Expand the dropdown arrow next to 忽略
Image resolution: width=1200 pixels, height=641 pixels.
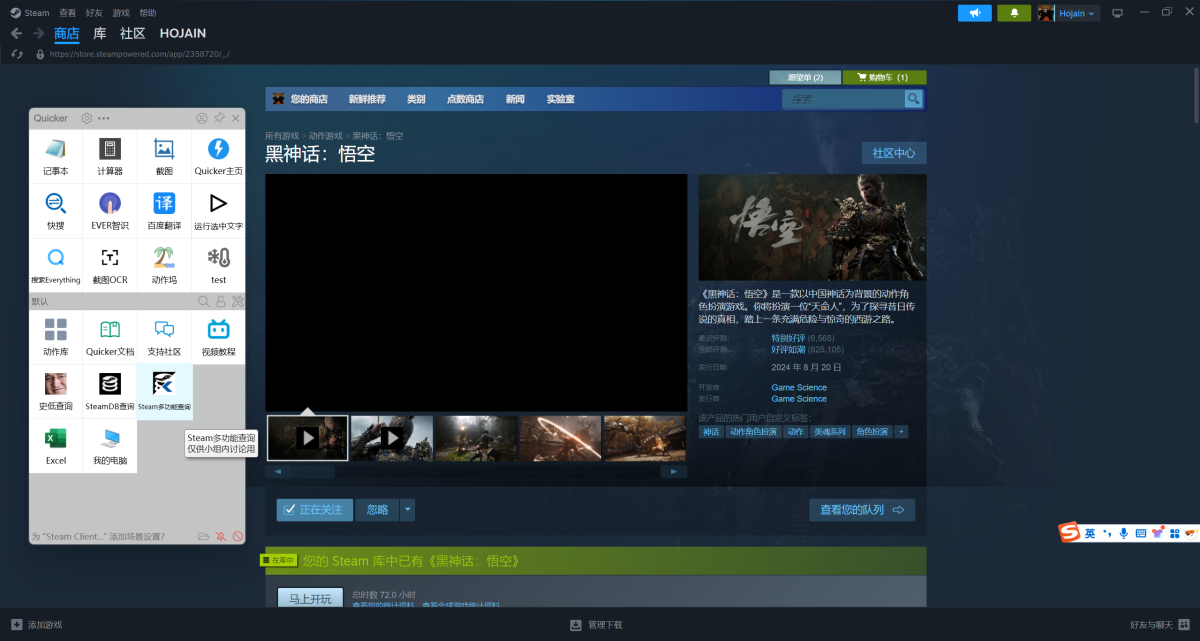[x=407, y=510]
